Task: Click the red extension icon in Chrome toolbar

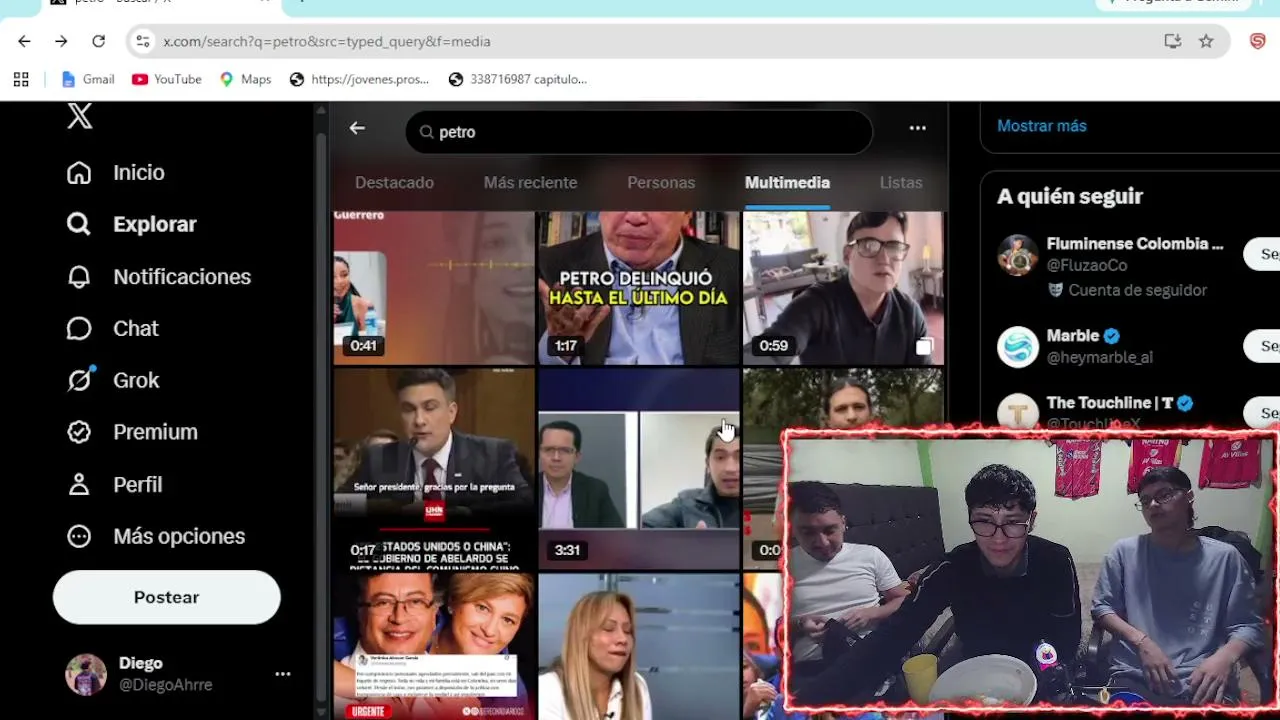Action: (x=1258, y=41)
